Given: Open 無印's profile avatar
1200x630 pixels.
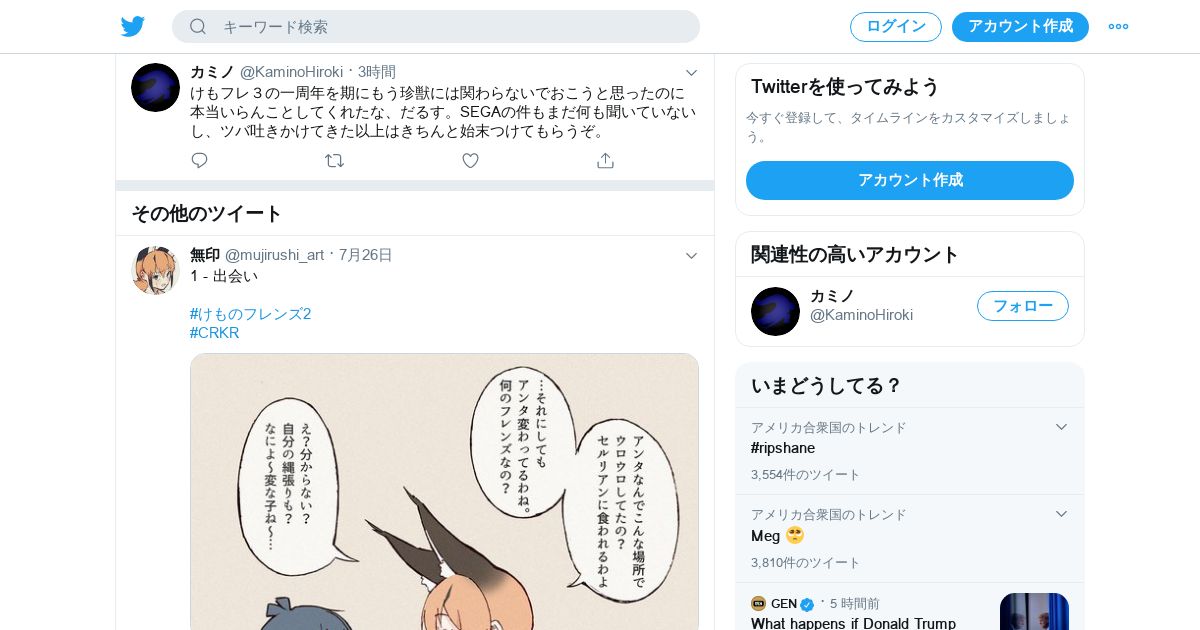Looking at the screenshot, I should tap(155, 270).
